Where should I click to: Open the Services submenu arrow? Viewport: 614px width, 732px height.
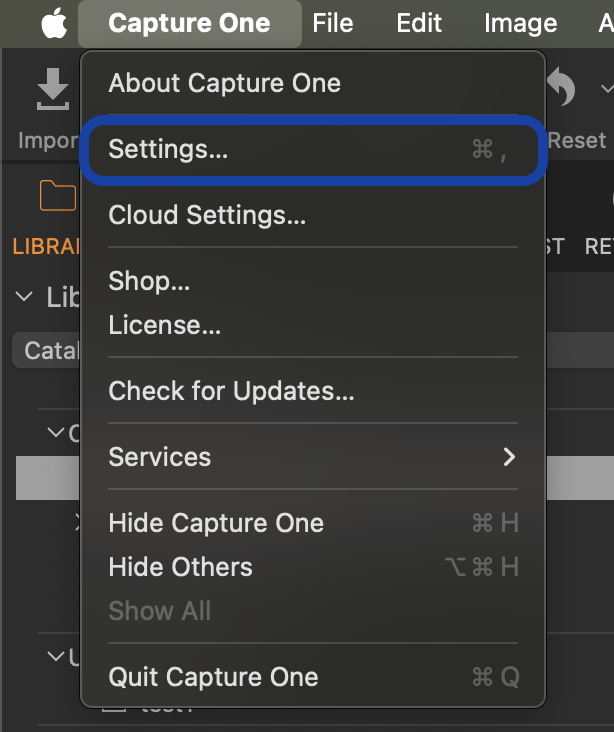(509, 457)
